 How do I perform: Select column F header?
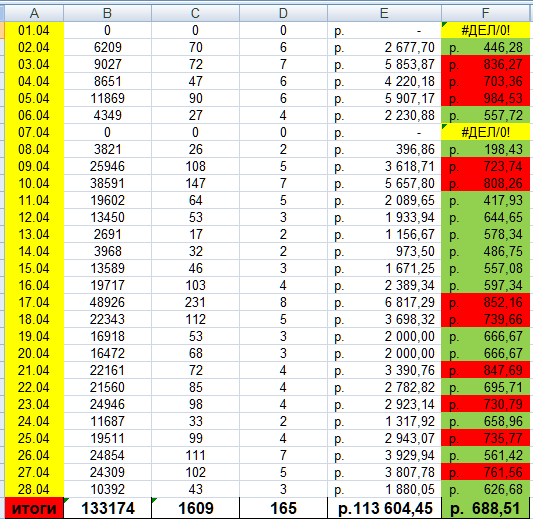[487, 13]
